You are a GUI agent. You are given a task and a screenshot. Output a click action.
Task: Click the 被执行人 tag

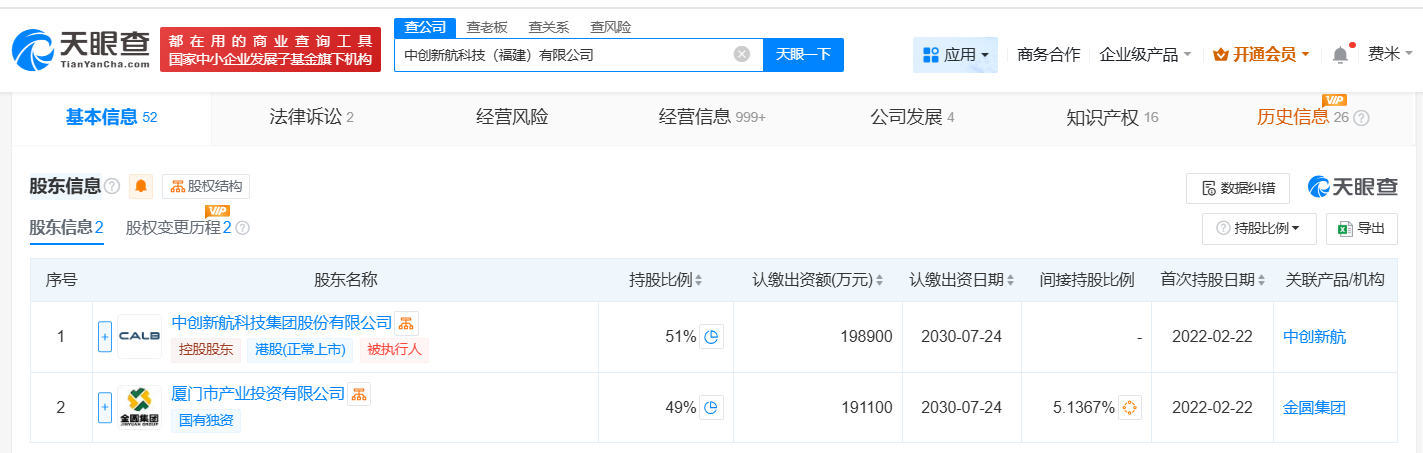394,349
